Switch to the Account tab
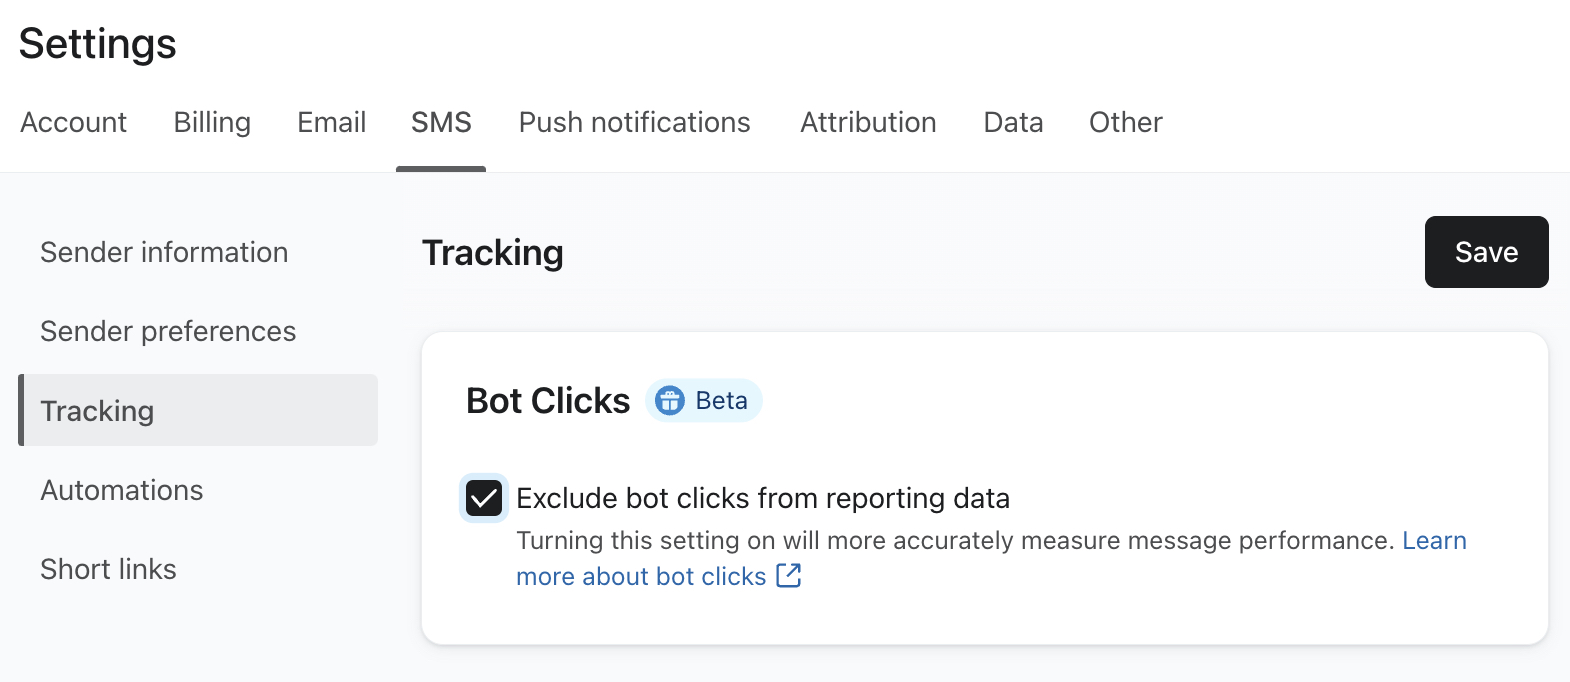This screenshot has width=1570, height=682. click(x=73, y=122)
